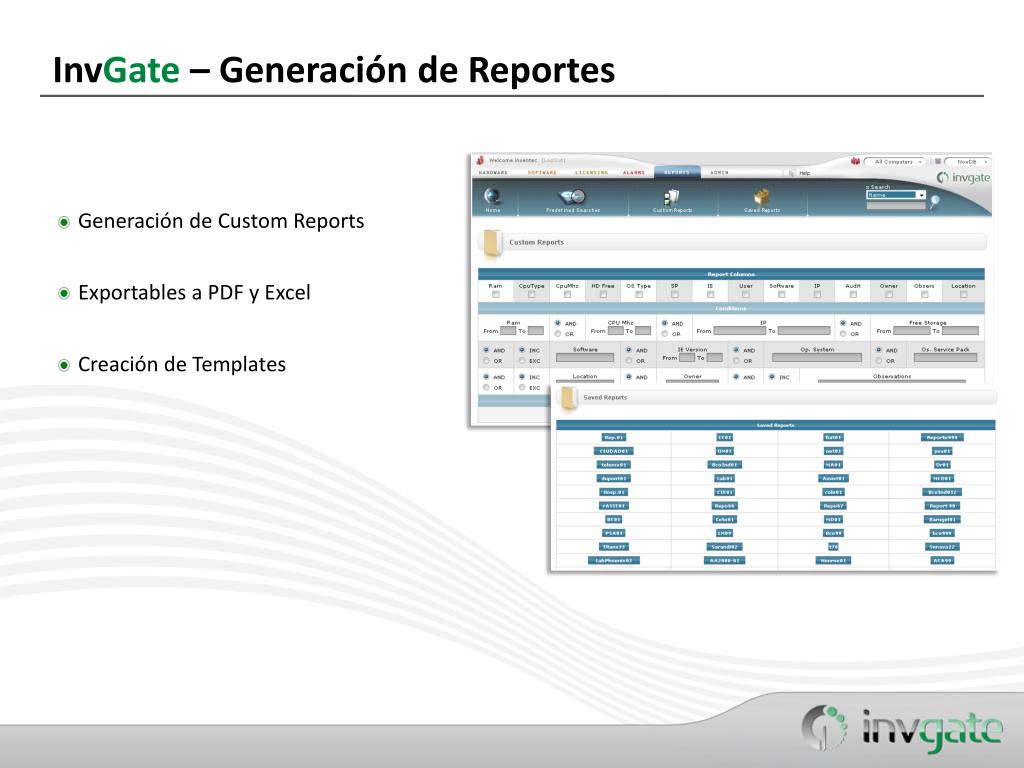1024x768 pixels.
Task: Click the Op. System text field
Action: (x=816, y=358)
